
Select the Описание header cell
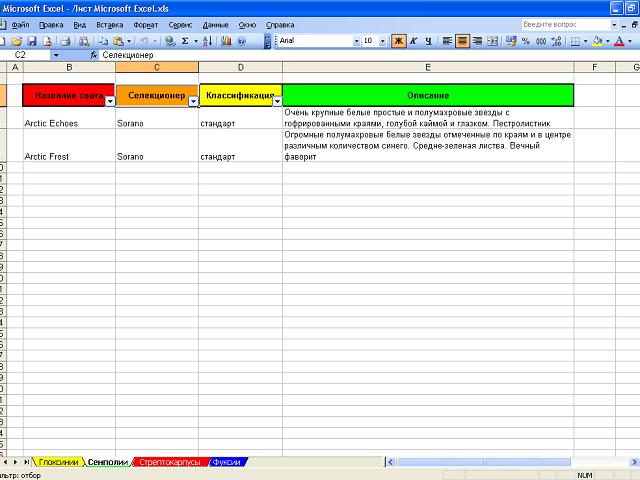[x=428, y=95]
